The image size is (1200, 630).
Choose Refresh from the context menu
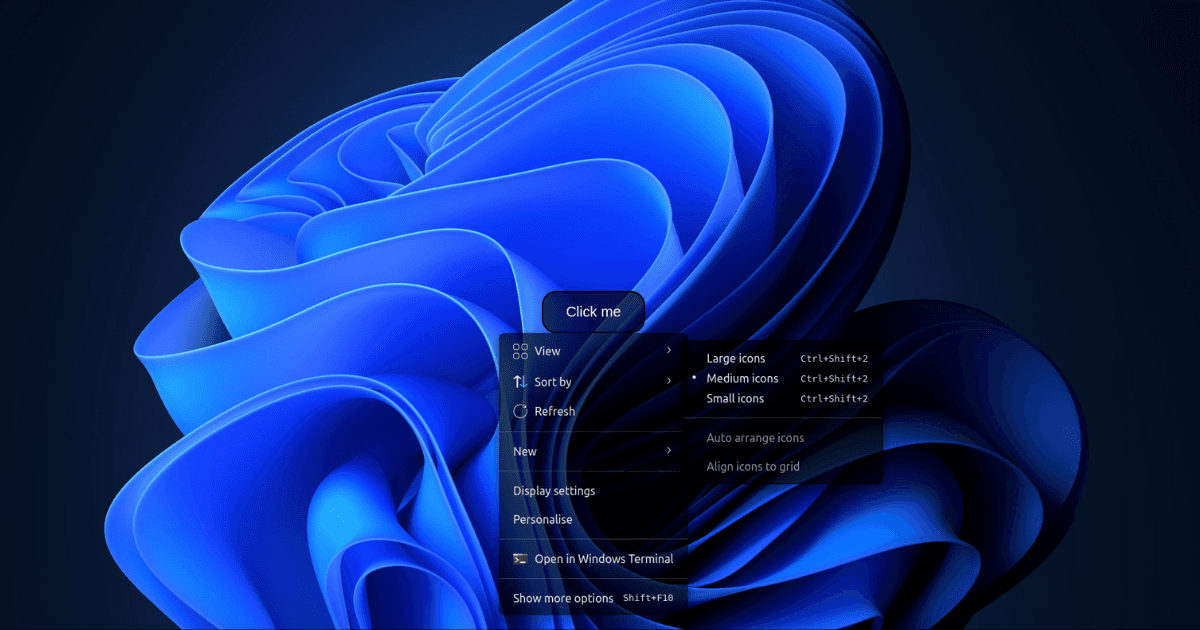557,411
